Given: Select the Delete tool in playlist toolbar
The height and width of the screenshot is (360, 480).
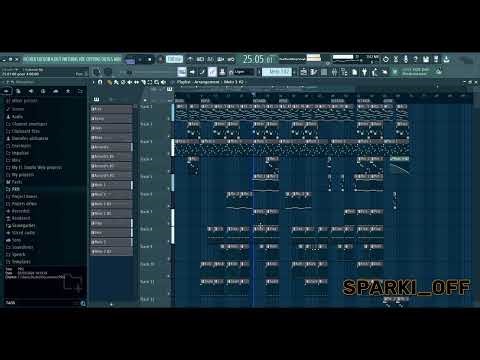Looking at the screenshot, I should coord(123,82).
